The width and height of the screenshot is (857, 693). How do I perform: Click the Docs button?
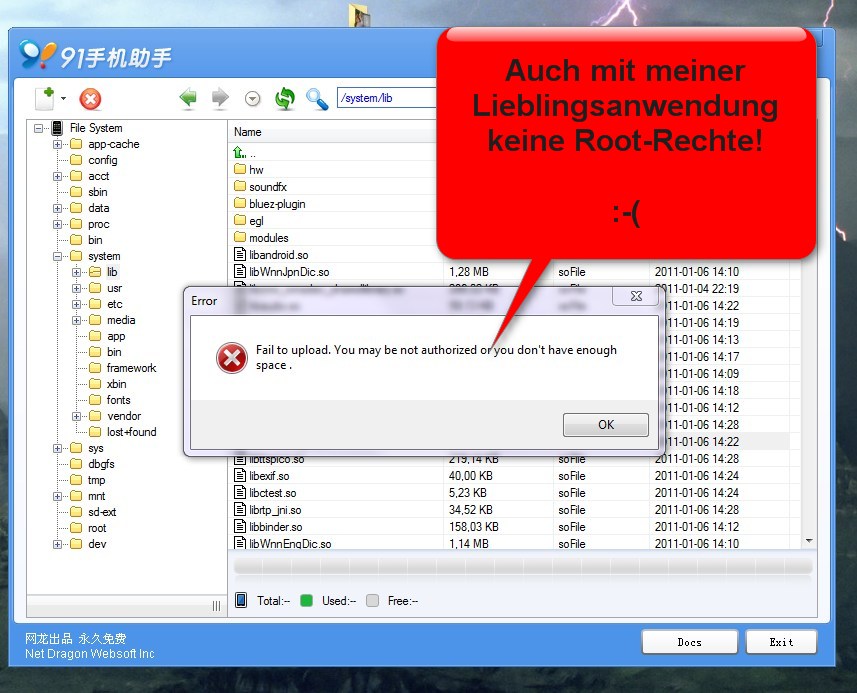(690, 642)
